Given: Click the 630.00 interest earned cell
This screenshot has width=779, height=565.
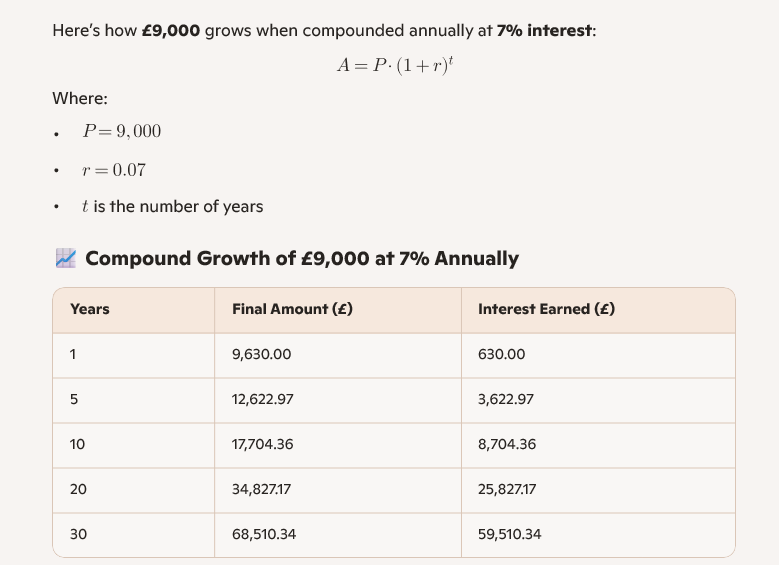Looking at the screenshot, I should pos(502,355).
